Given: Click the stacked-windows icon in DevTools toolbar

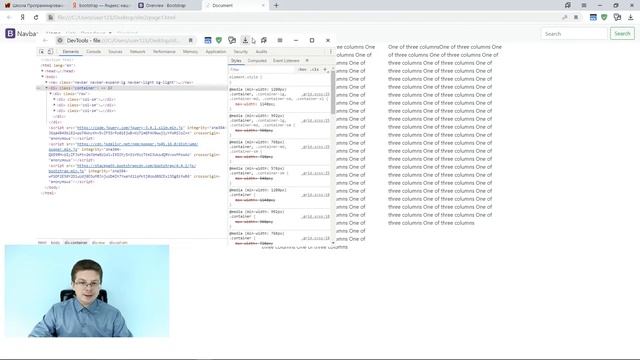Looking at the screenshot, I should (x=264, y=40).
